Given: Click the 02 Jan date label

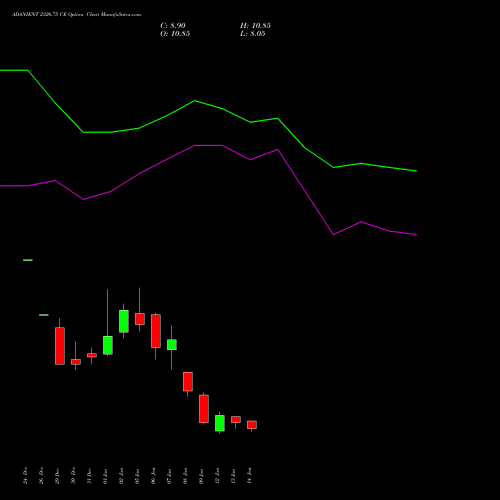Looking at the screenshot, I should (121, 476).
